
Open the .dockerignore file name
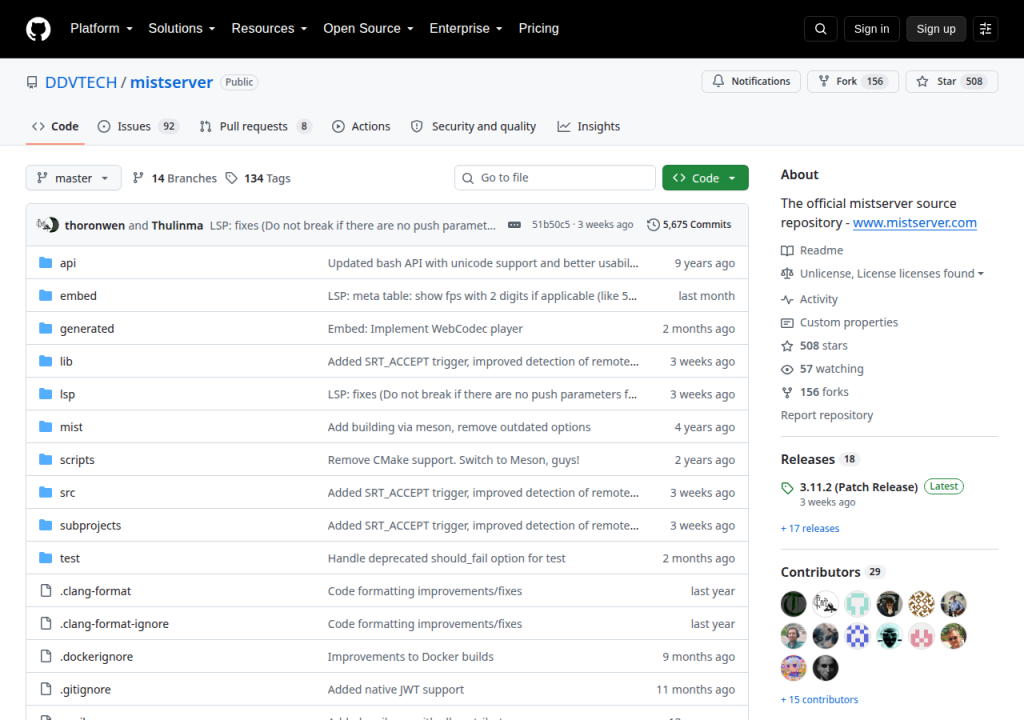tap(96, 657)
